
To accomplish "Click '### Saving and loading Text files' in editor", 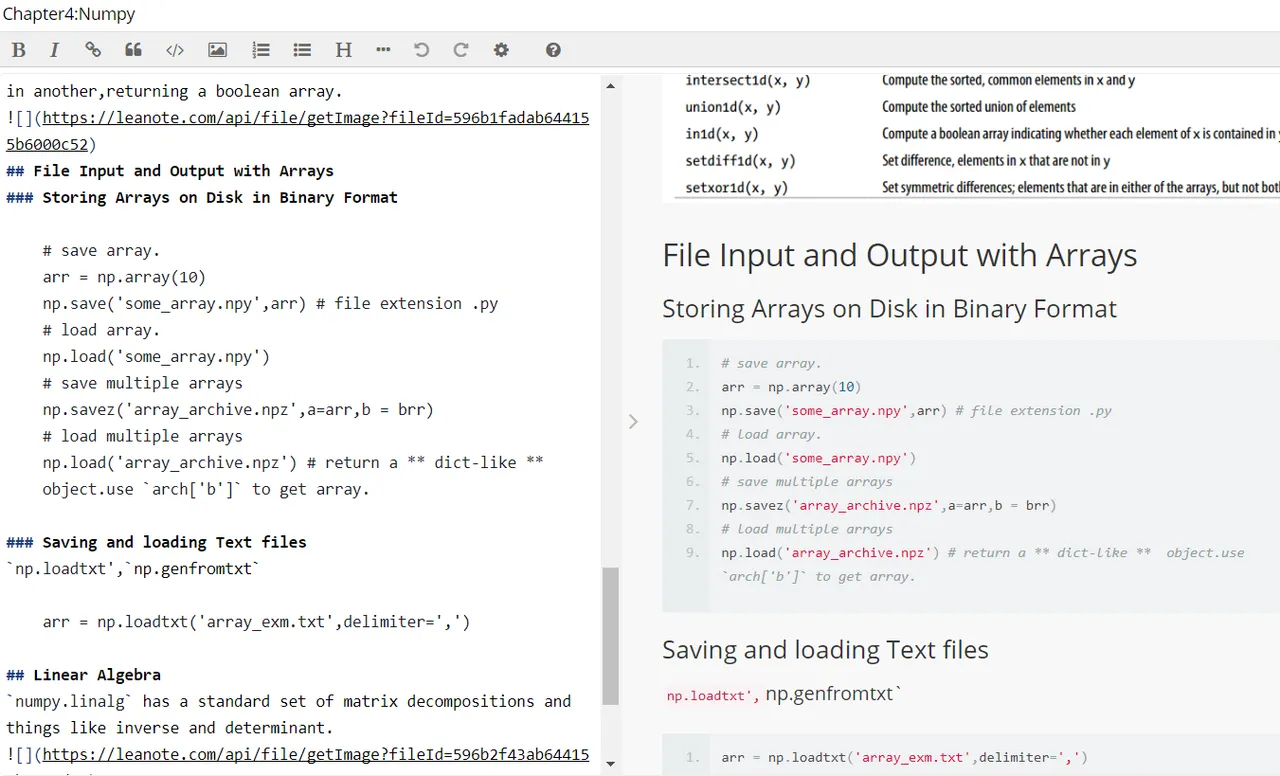I will tap(156, 542).
